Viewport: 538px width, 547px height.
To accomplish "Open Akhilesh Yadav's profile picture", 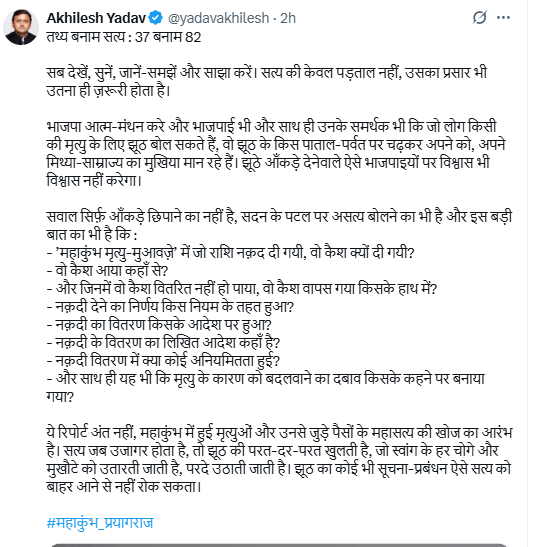I will point(21,27).
